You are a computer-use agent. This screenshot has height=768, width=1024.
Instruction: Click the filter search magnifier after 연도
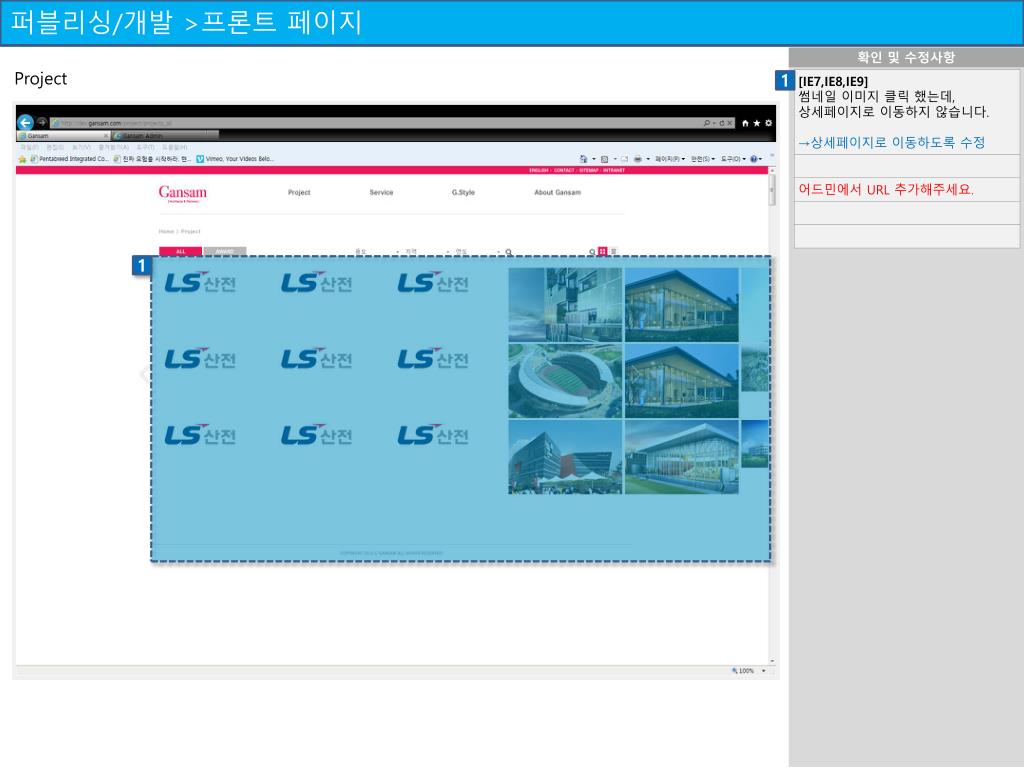tap(509, 252)
